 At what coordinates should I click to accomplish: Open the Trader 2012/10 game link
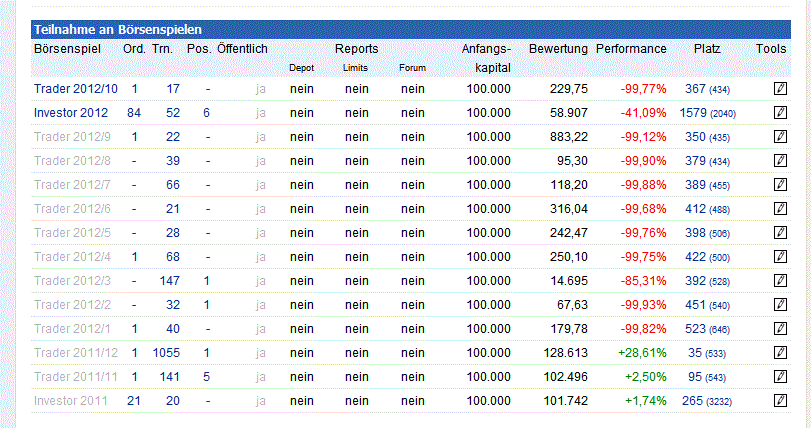76,89
